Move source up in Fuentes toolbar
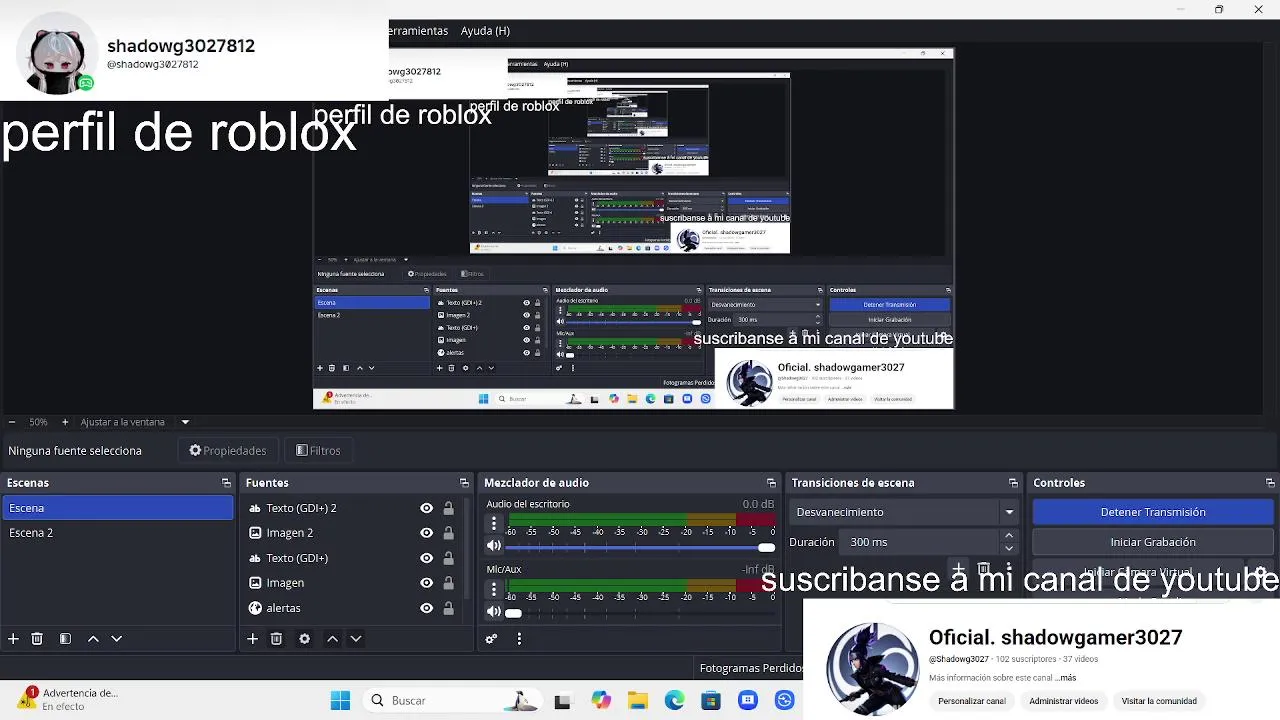This screenshot has height=720, width=1280. pyautogui.click(x=332, y=639)
